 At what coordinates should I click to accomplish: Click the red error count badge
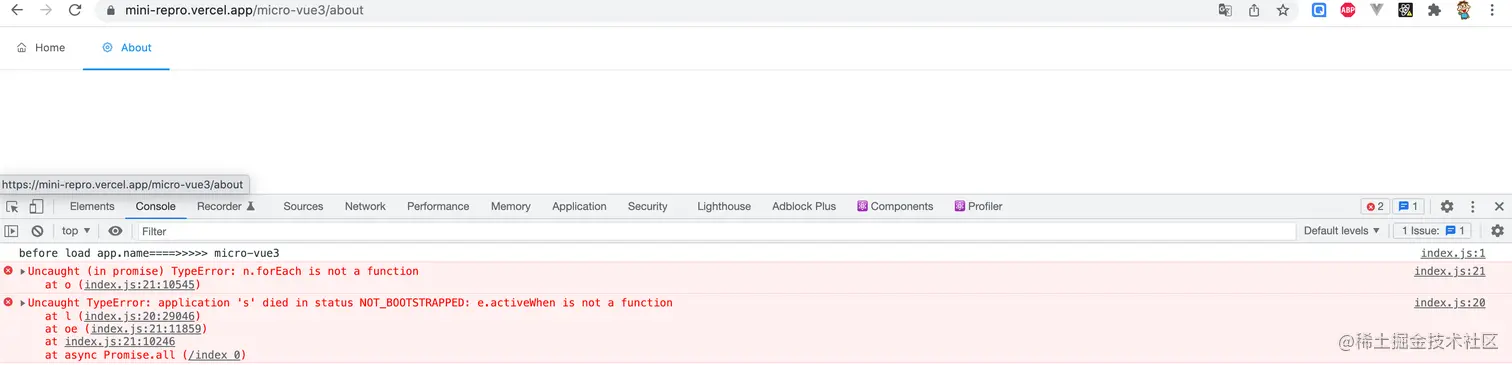click(1375, 206)
